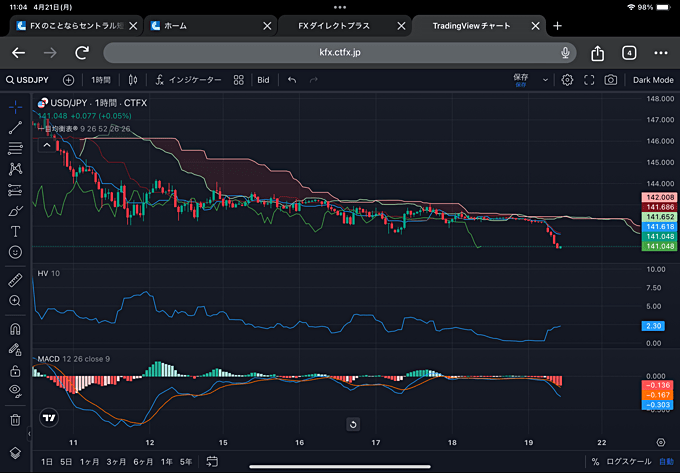
Task: Open the tab overview showing 4
Action: tap(629, 53)
